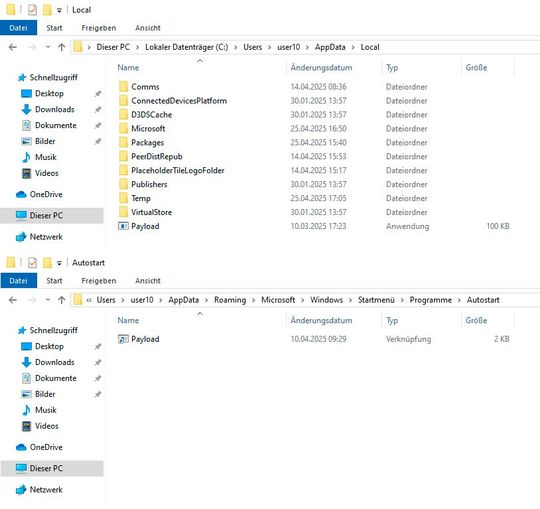Image resolution: width=540 pixels, height=509 pixels.
Task: Navigate to Windows breadcrumb in Autostart window
Action: coord(326,300)
